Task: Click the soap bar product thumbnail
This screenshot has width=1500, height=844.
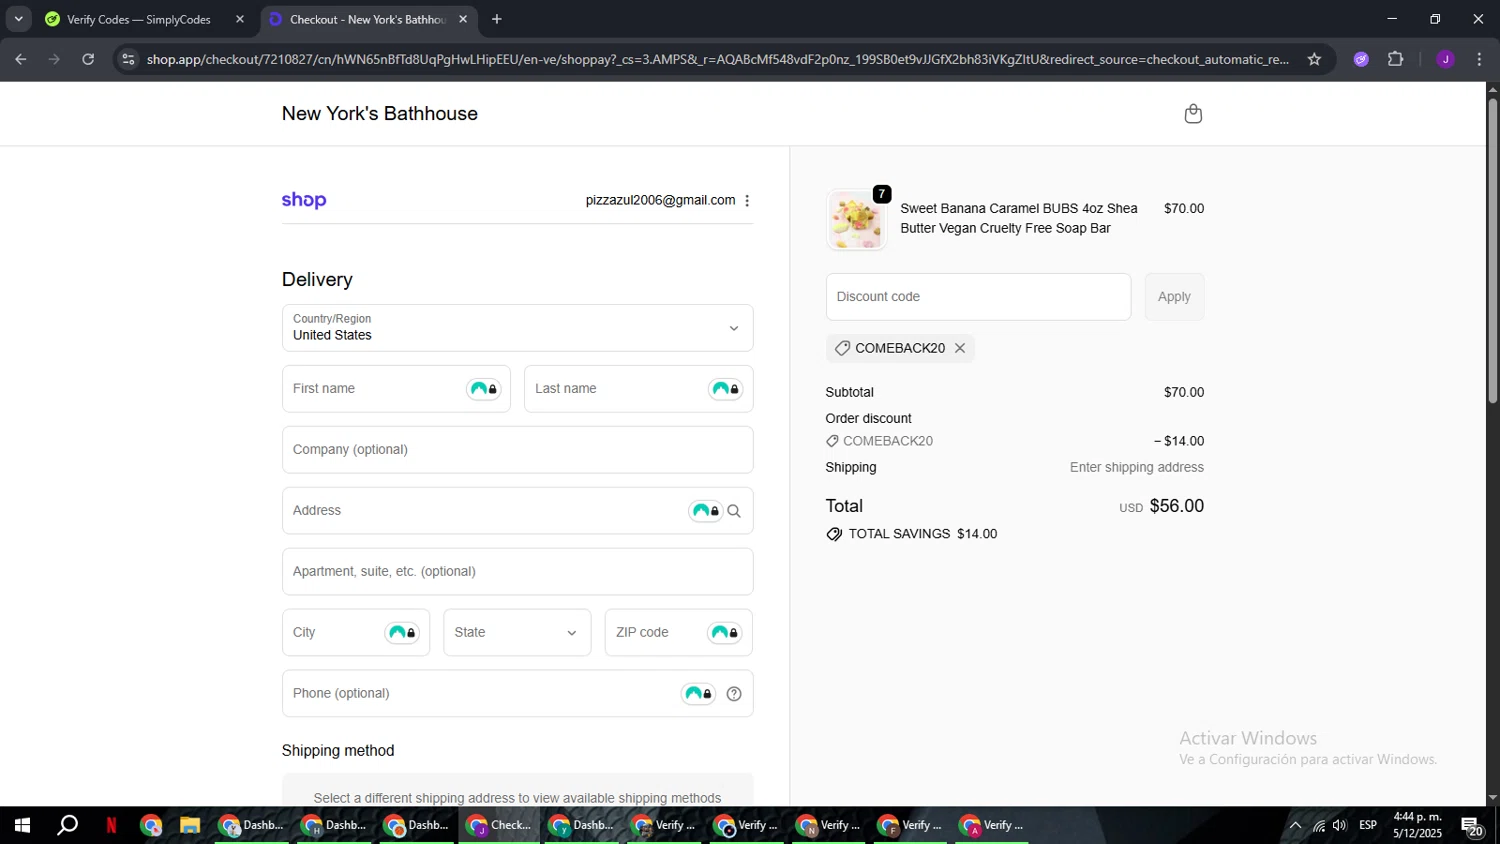Action: tap(857, 219)
